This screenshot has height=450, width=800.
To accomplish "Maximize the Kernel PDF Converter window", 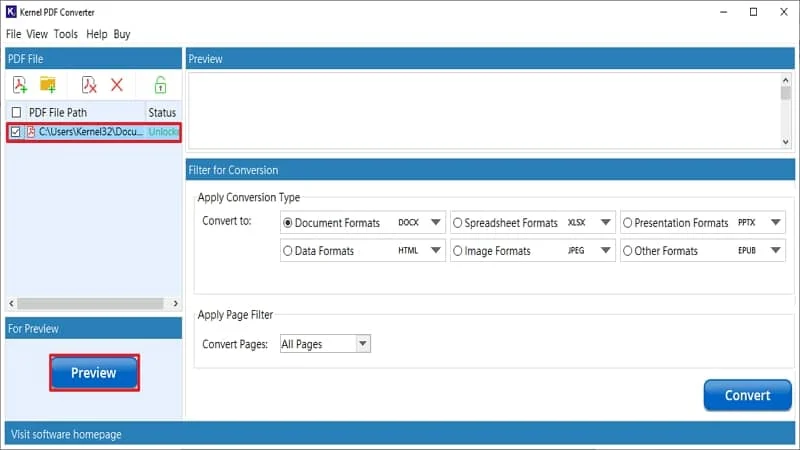I will pos(753,12).
